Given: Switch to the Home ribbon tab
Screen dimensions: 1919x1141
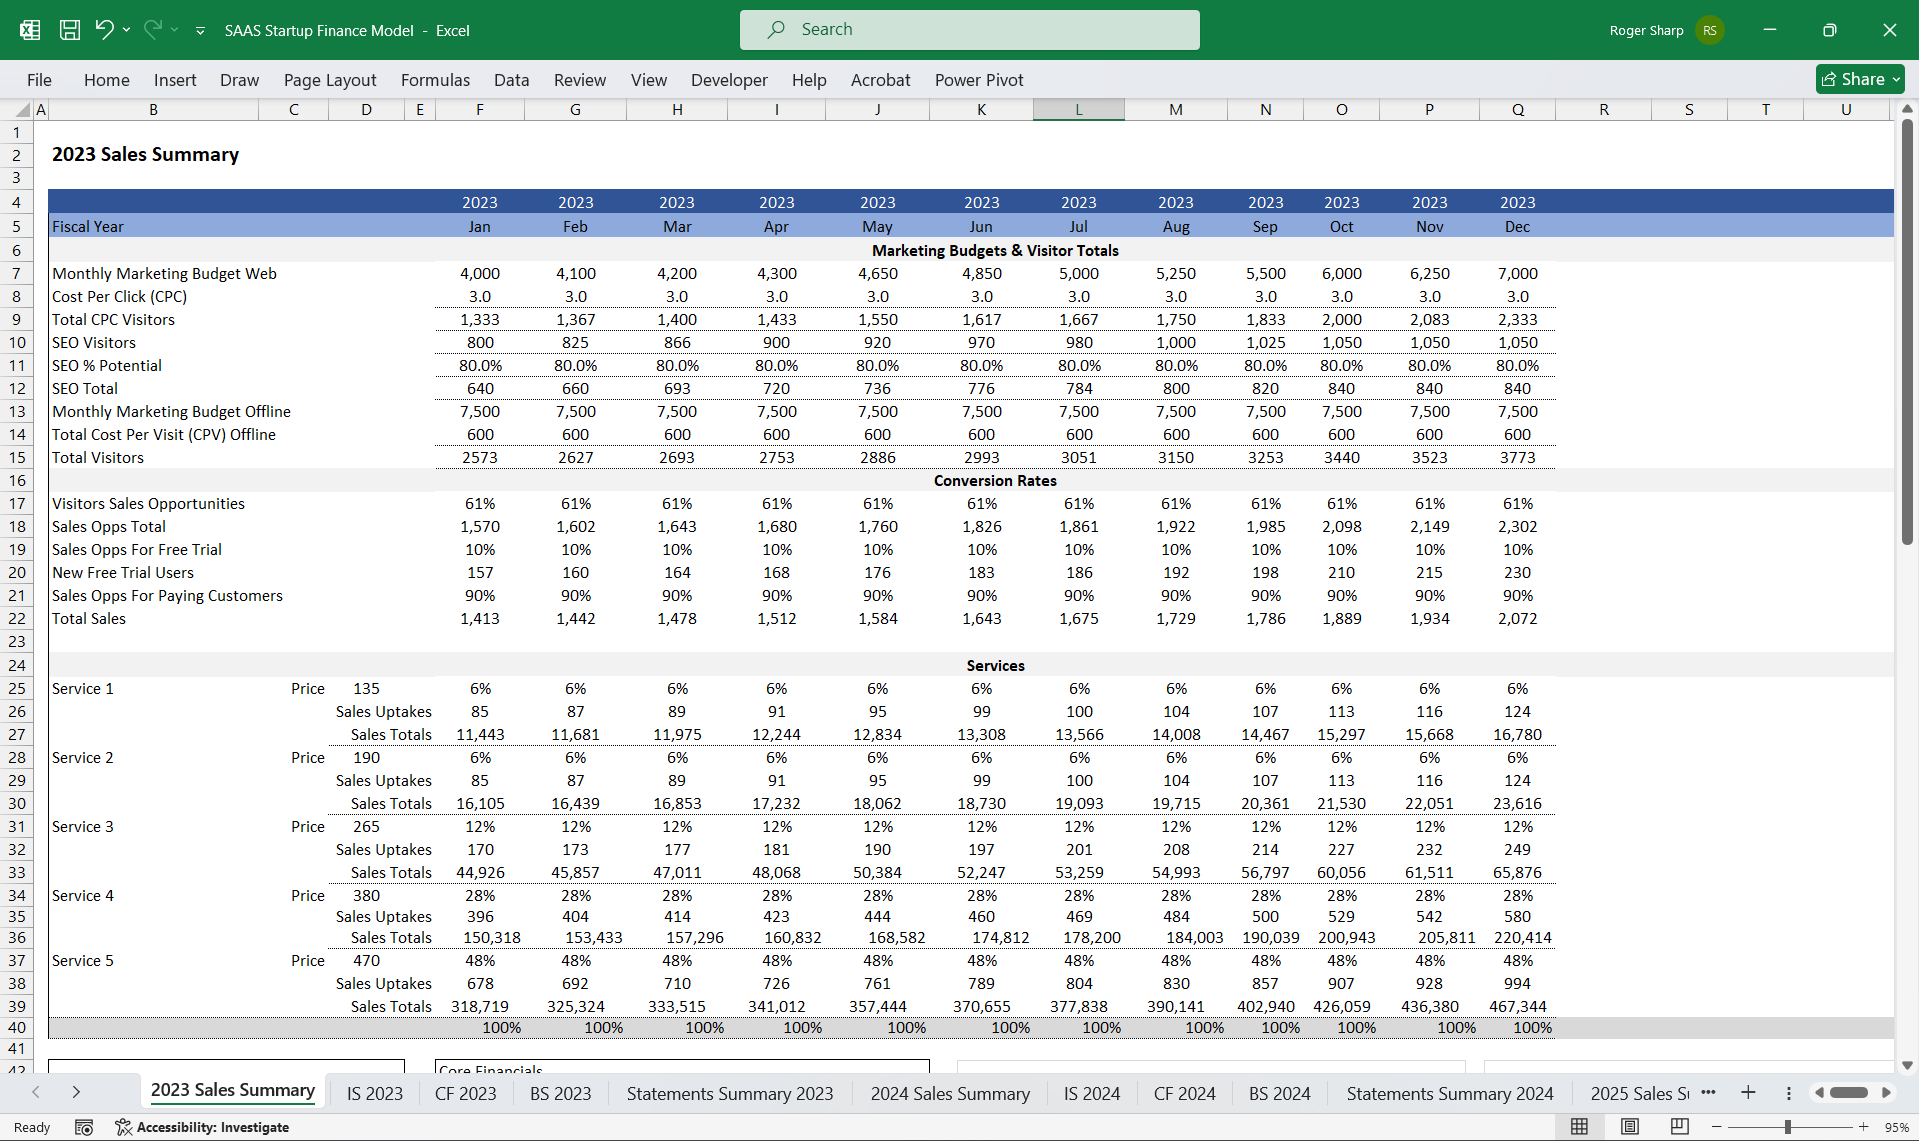Looking at the screenshot, I should (107, 80).
